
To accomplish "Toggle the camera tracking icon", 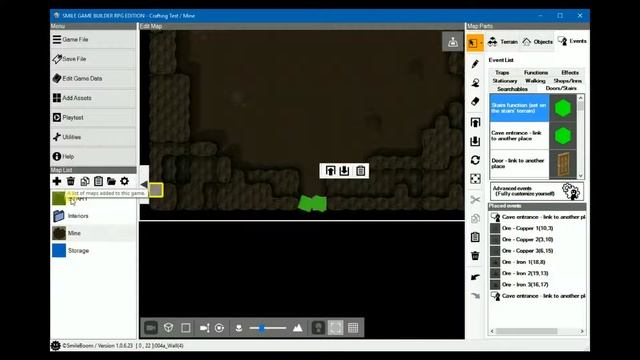I will pyautogui.click(x=204, y=328).
